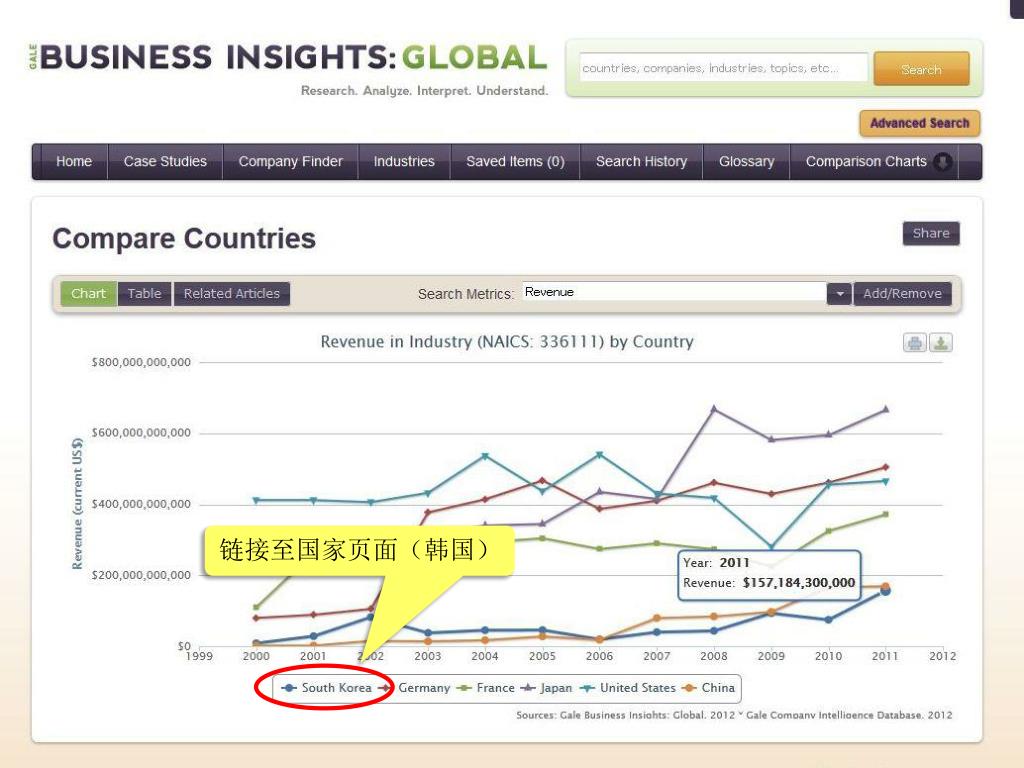Select the Revenue metric combo box

click(674, 292)
